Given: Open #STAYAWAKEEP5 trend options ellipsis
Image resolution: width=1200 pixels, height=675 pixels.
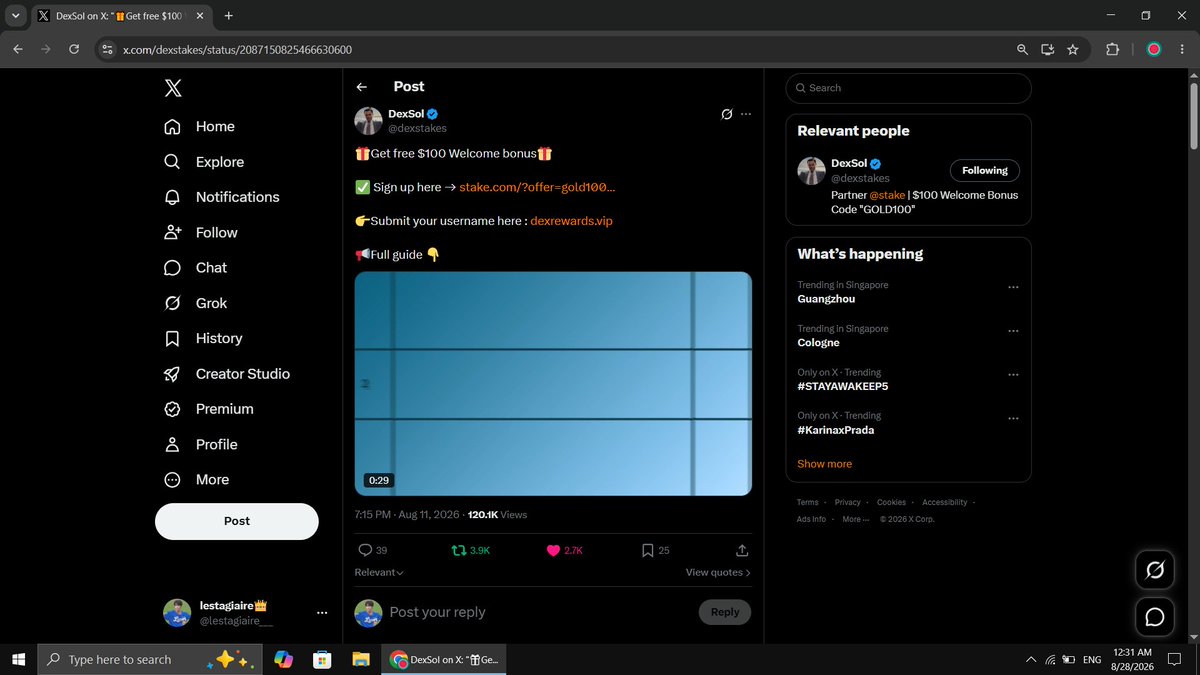Looking at the screenshot, I should tap(1013, 374).
